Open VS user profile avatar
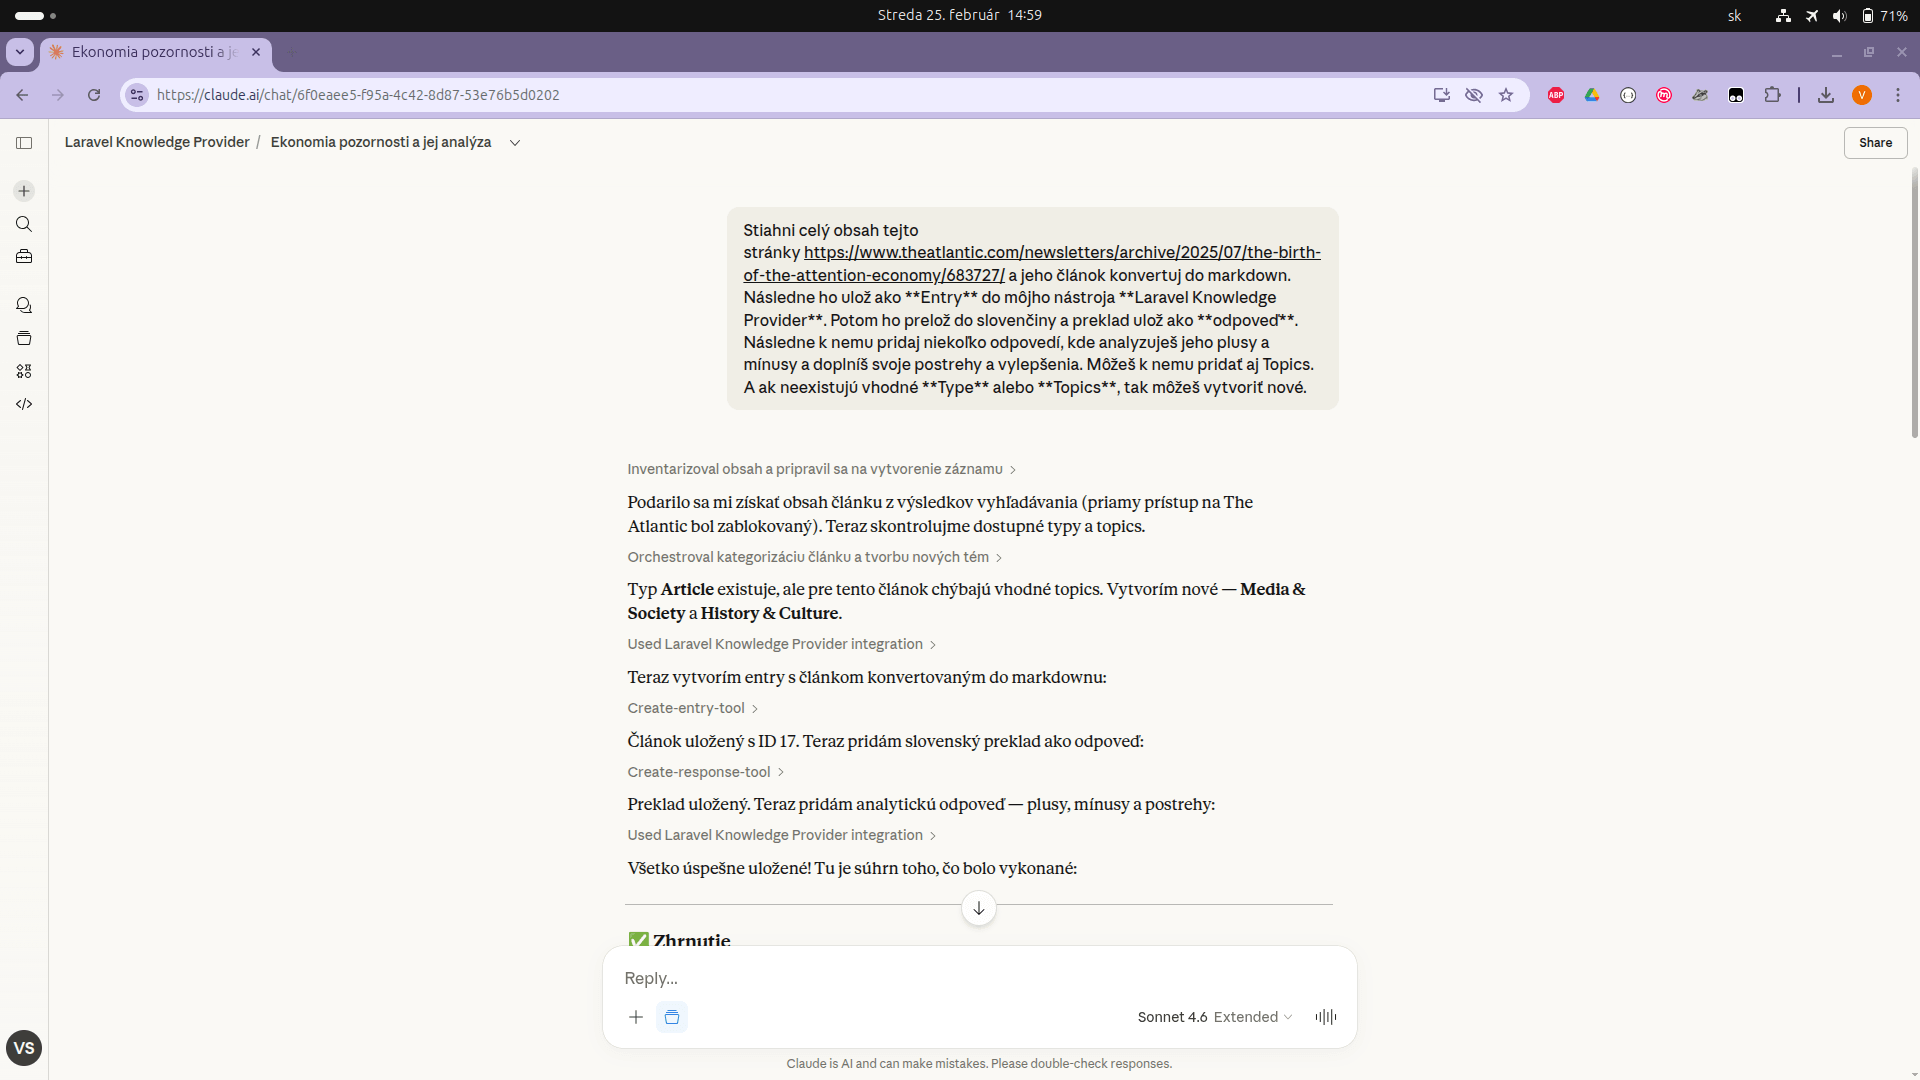Image resolution: width=1920 pixels, height=1080 pixels. click(24, 1048)
